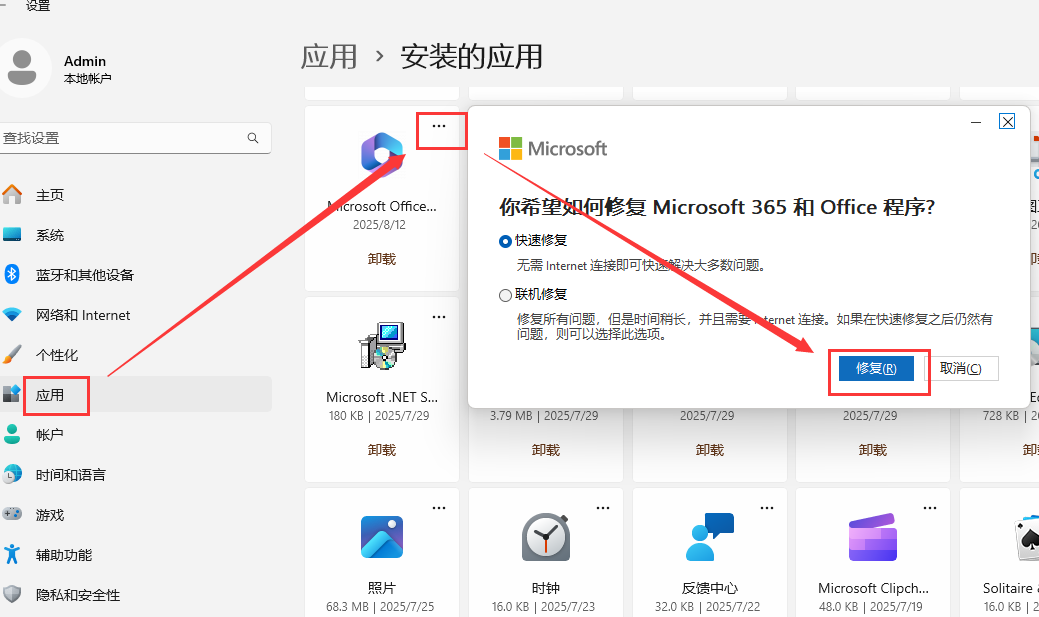This screenshot has height=617, width=1039.
Task: Click the 本地帐户 label under Admin
Action: 87,78
